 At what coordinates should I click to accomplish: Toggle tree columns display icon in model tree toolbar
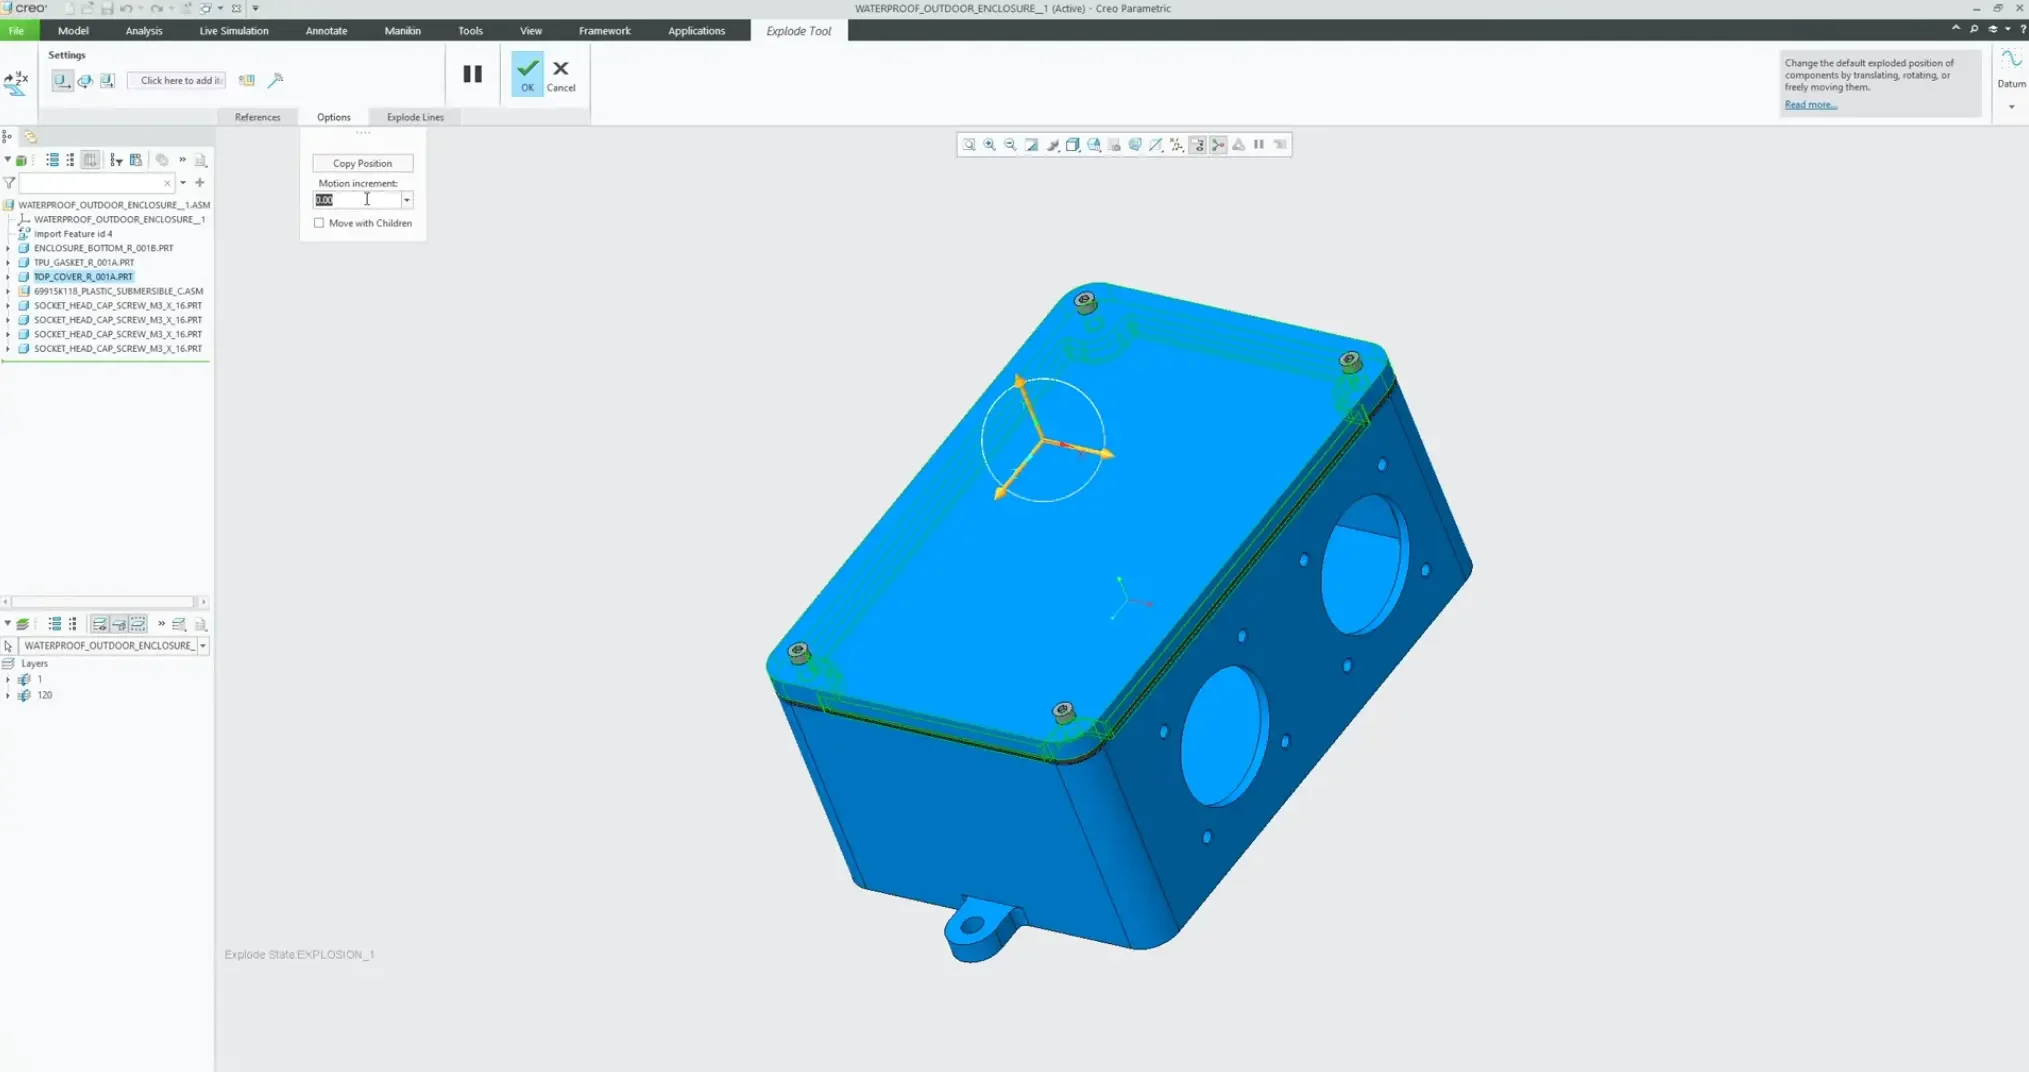point(90,160)
